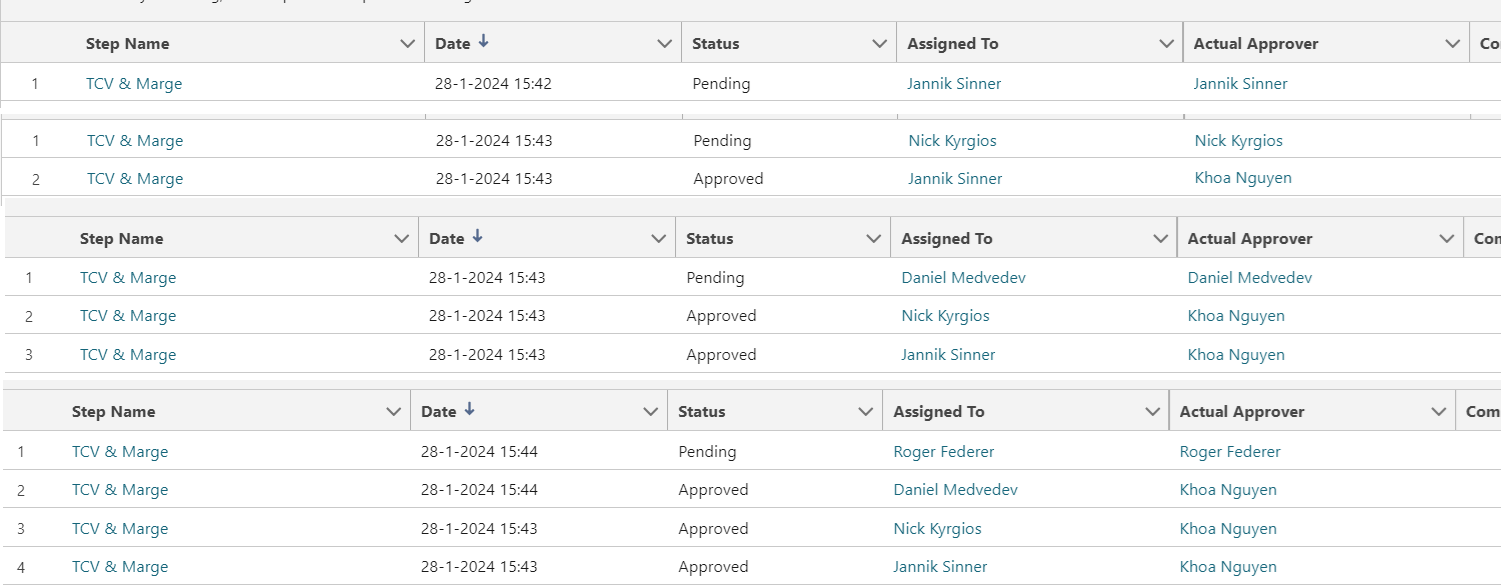The width and height of the screenshot is (1501, 585).
Task: Click Jannik Sinner in Actual Approver column
Action: point(1241,84)
